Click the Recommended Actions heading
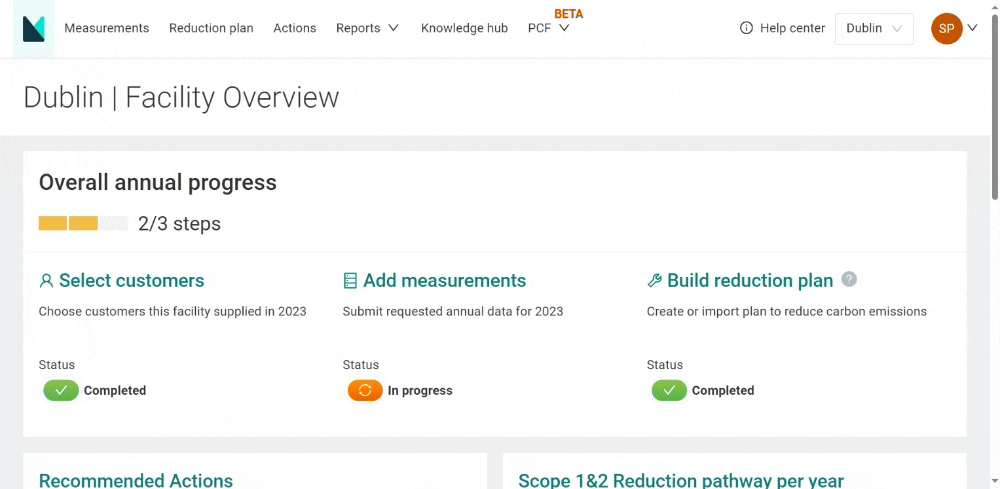Viewport: 1000px width, 489px height. 136,481
